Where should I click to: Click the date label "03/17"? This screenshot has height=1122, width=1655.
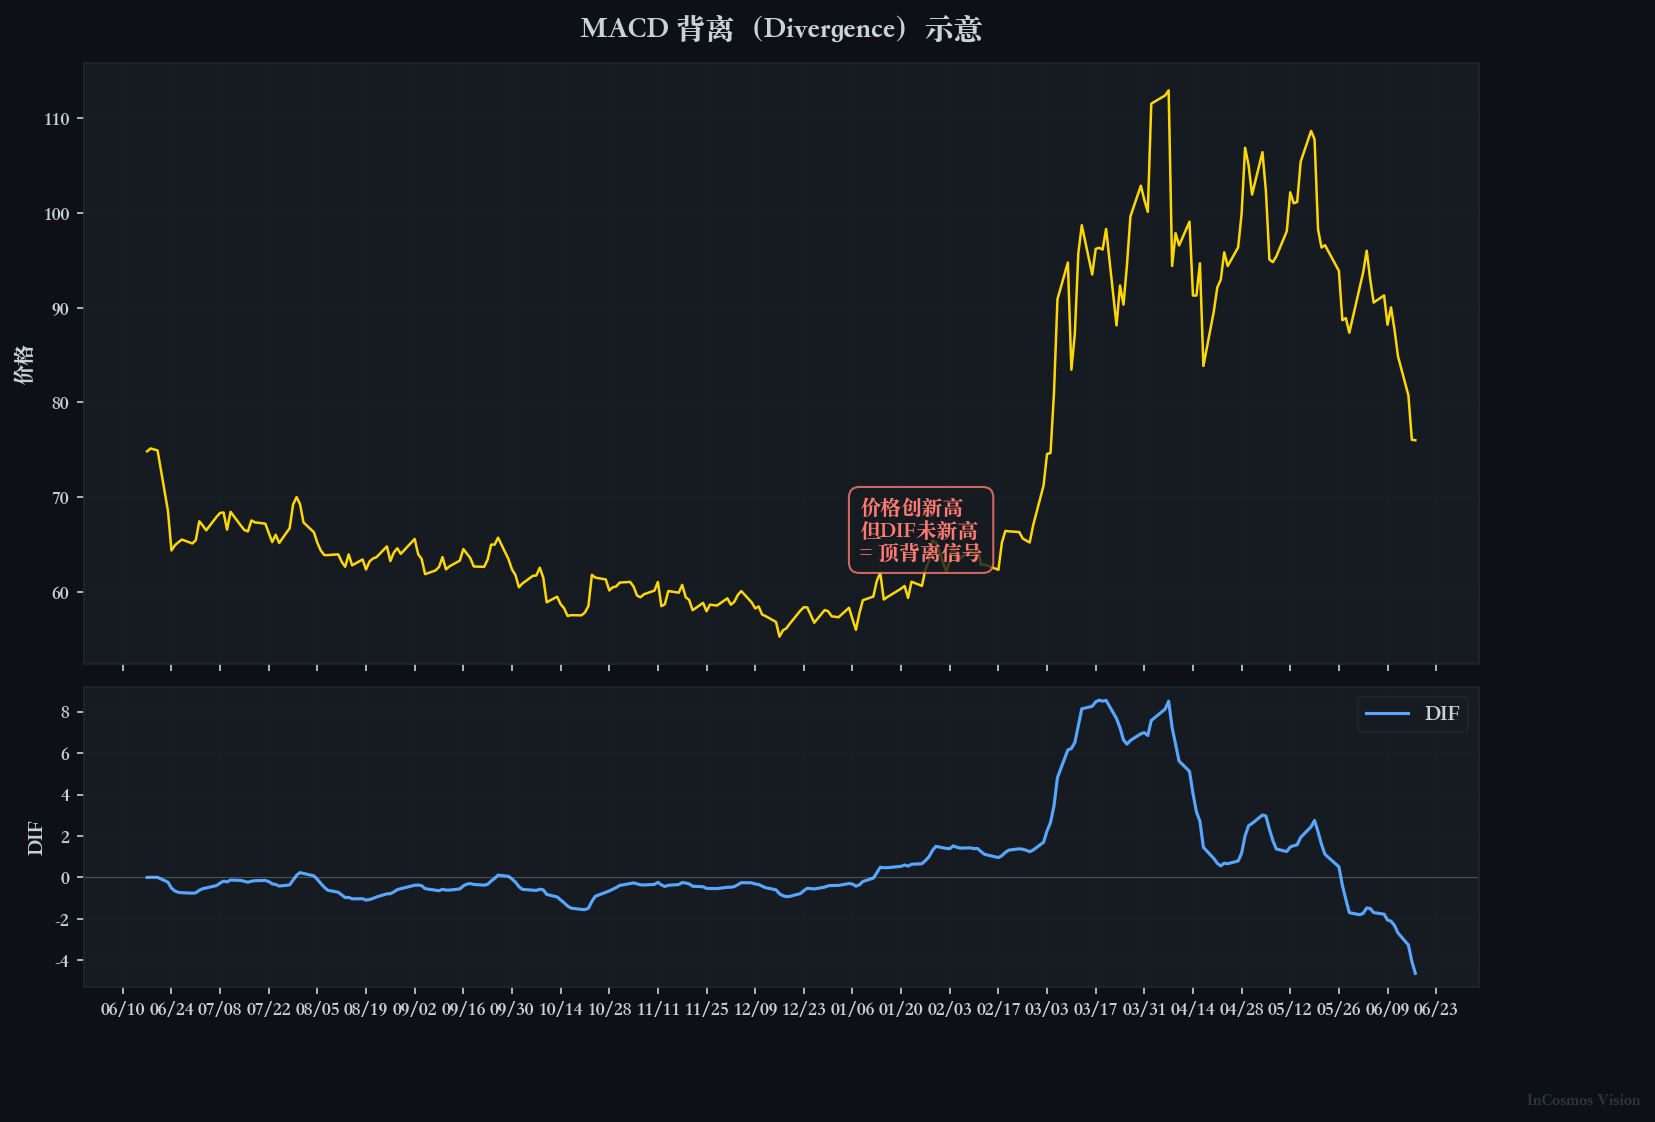[1096, 1009]
